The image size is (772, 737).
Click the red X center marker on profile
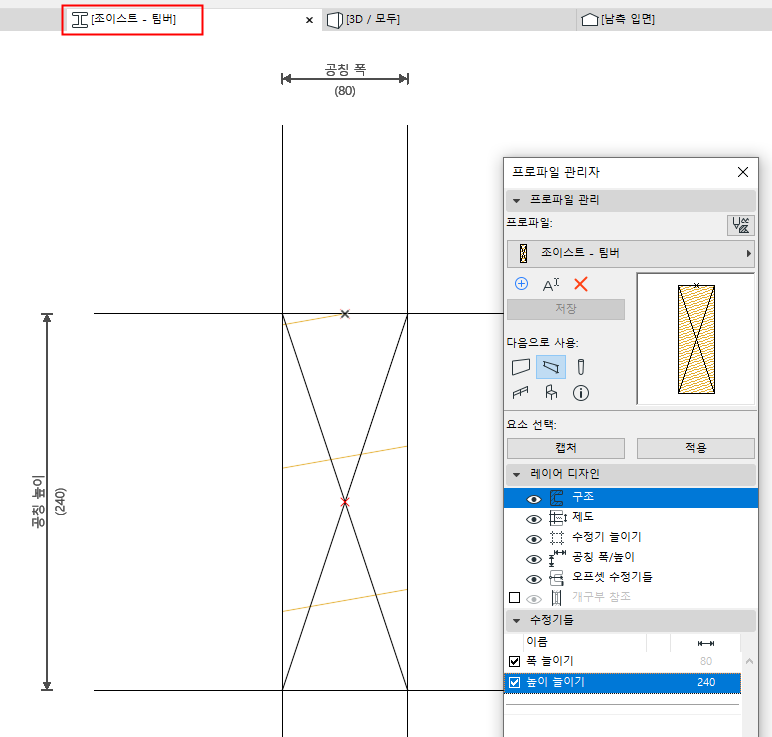click(x=345, y=502)
